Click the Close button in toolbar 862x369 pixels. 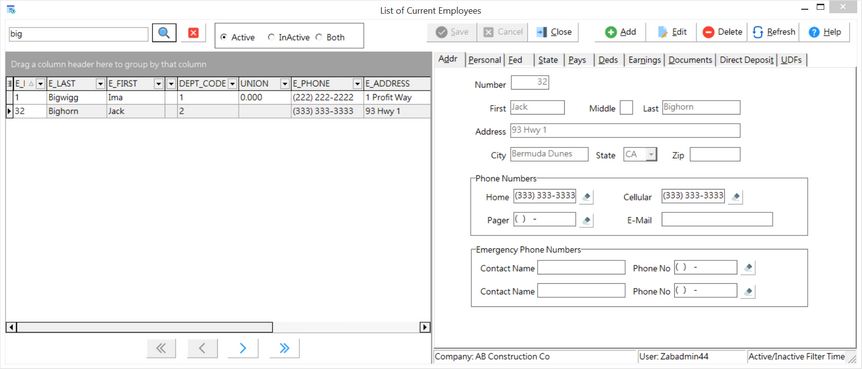click(x=554, y=32)
